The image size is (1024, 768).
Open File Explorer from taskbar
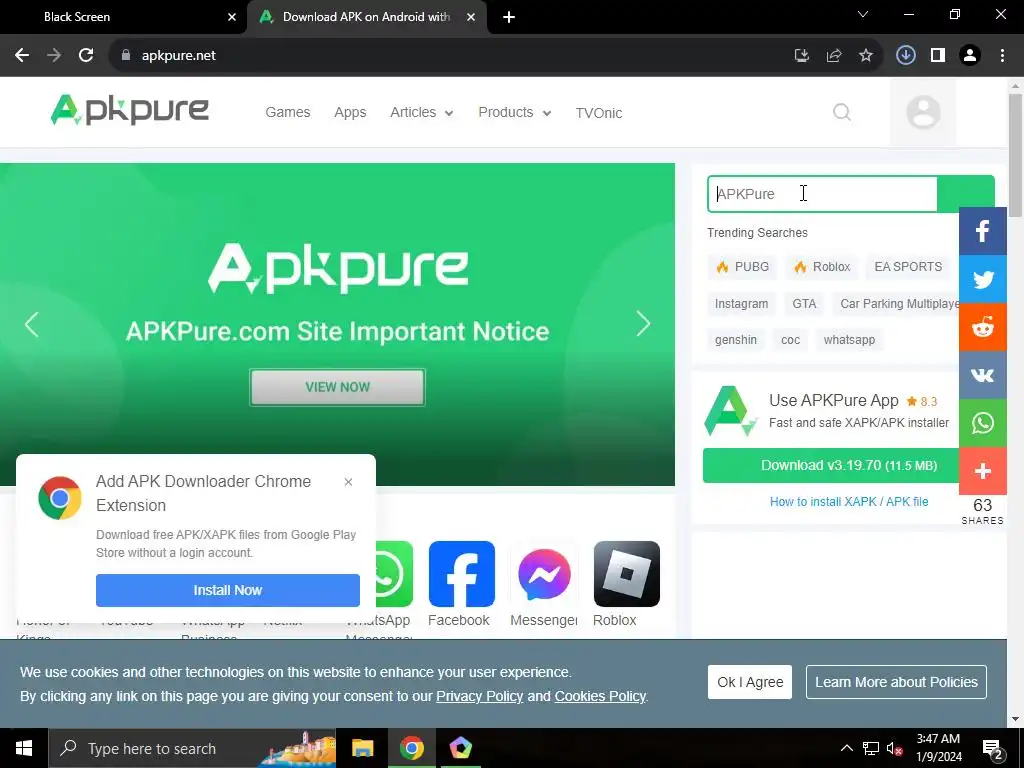click(362, 748)
